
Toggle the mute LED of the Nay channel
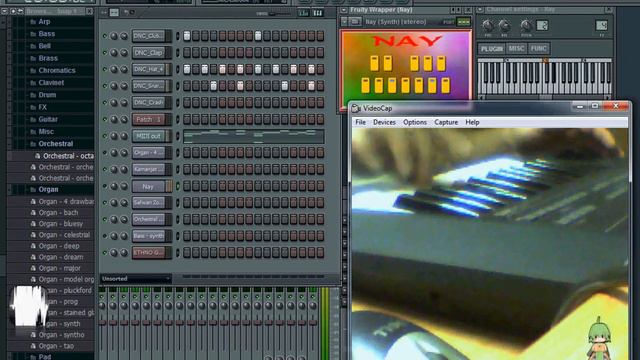[104, 186]
